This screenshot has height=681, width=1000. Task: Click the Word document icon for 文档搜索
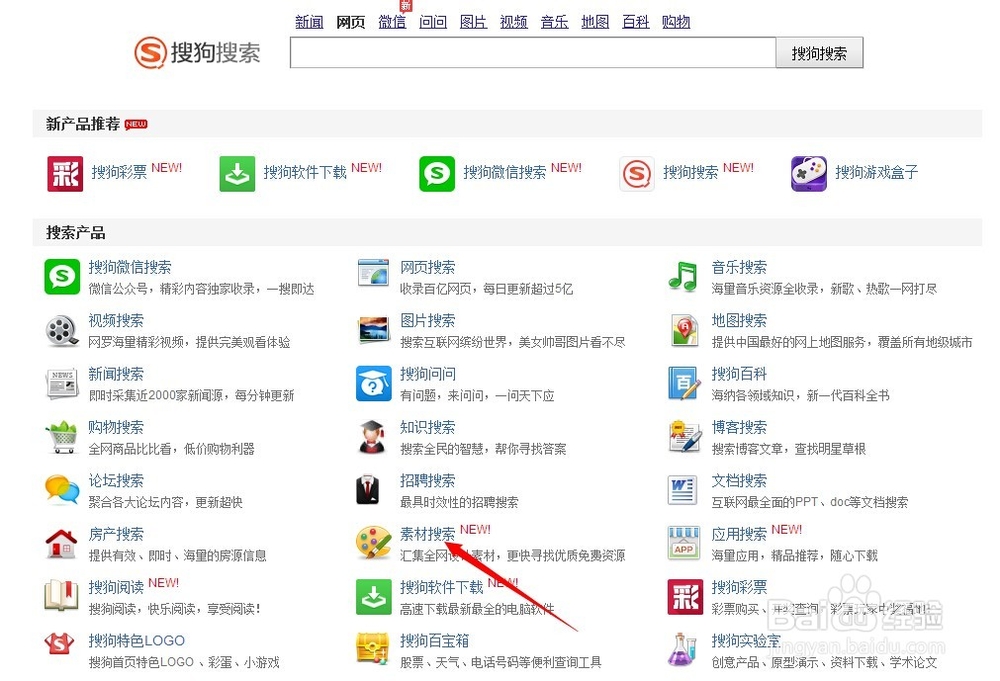(682, 490)
